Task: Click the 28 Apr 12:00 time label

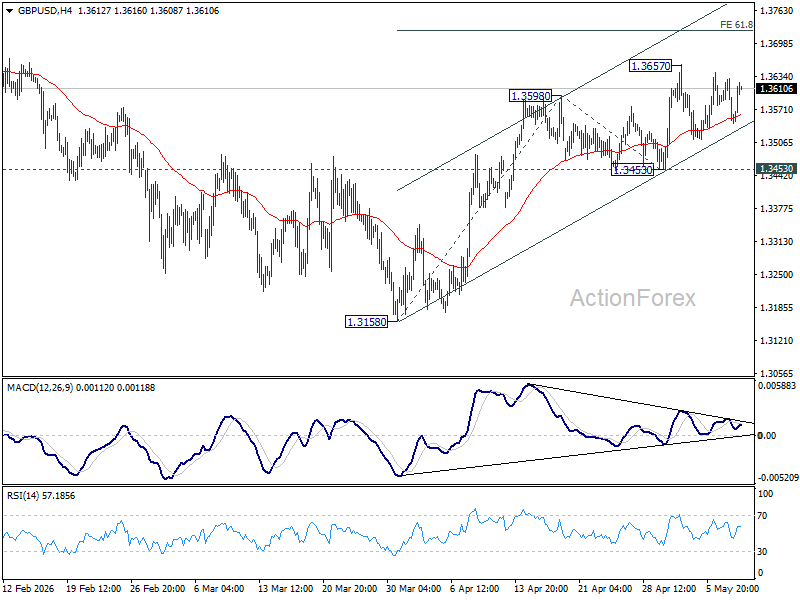Action: (669, 589)
